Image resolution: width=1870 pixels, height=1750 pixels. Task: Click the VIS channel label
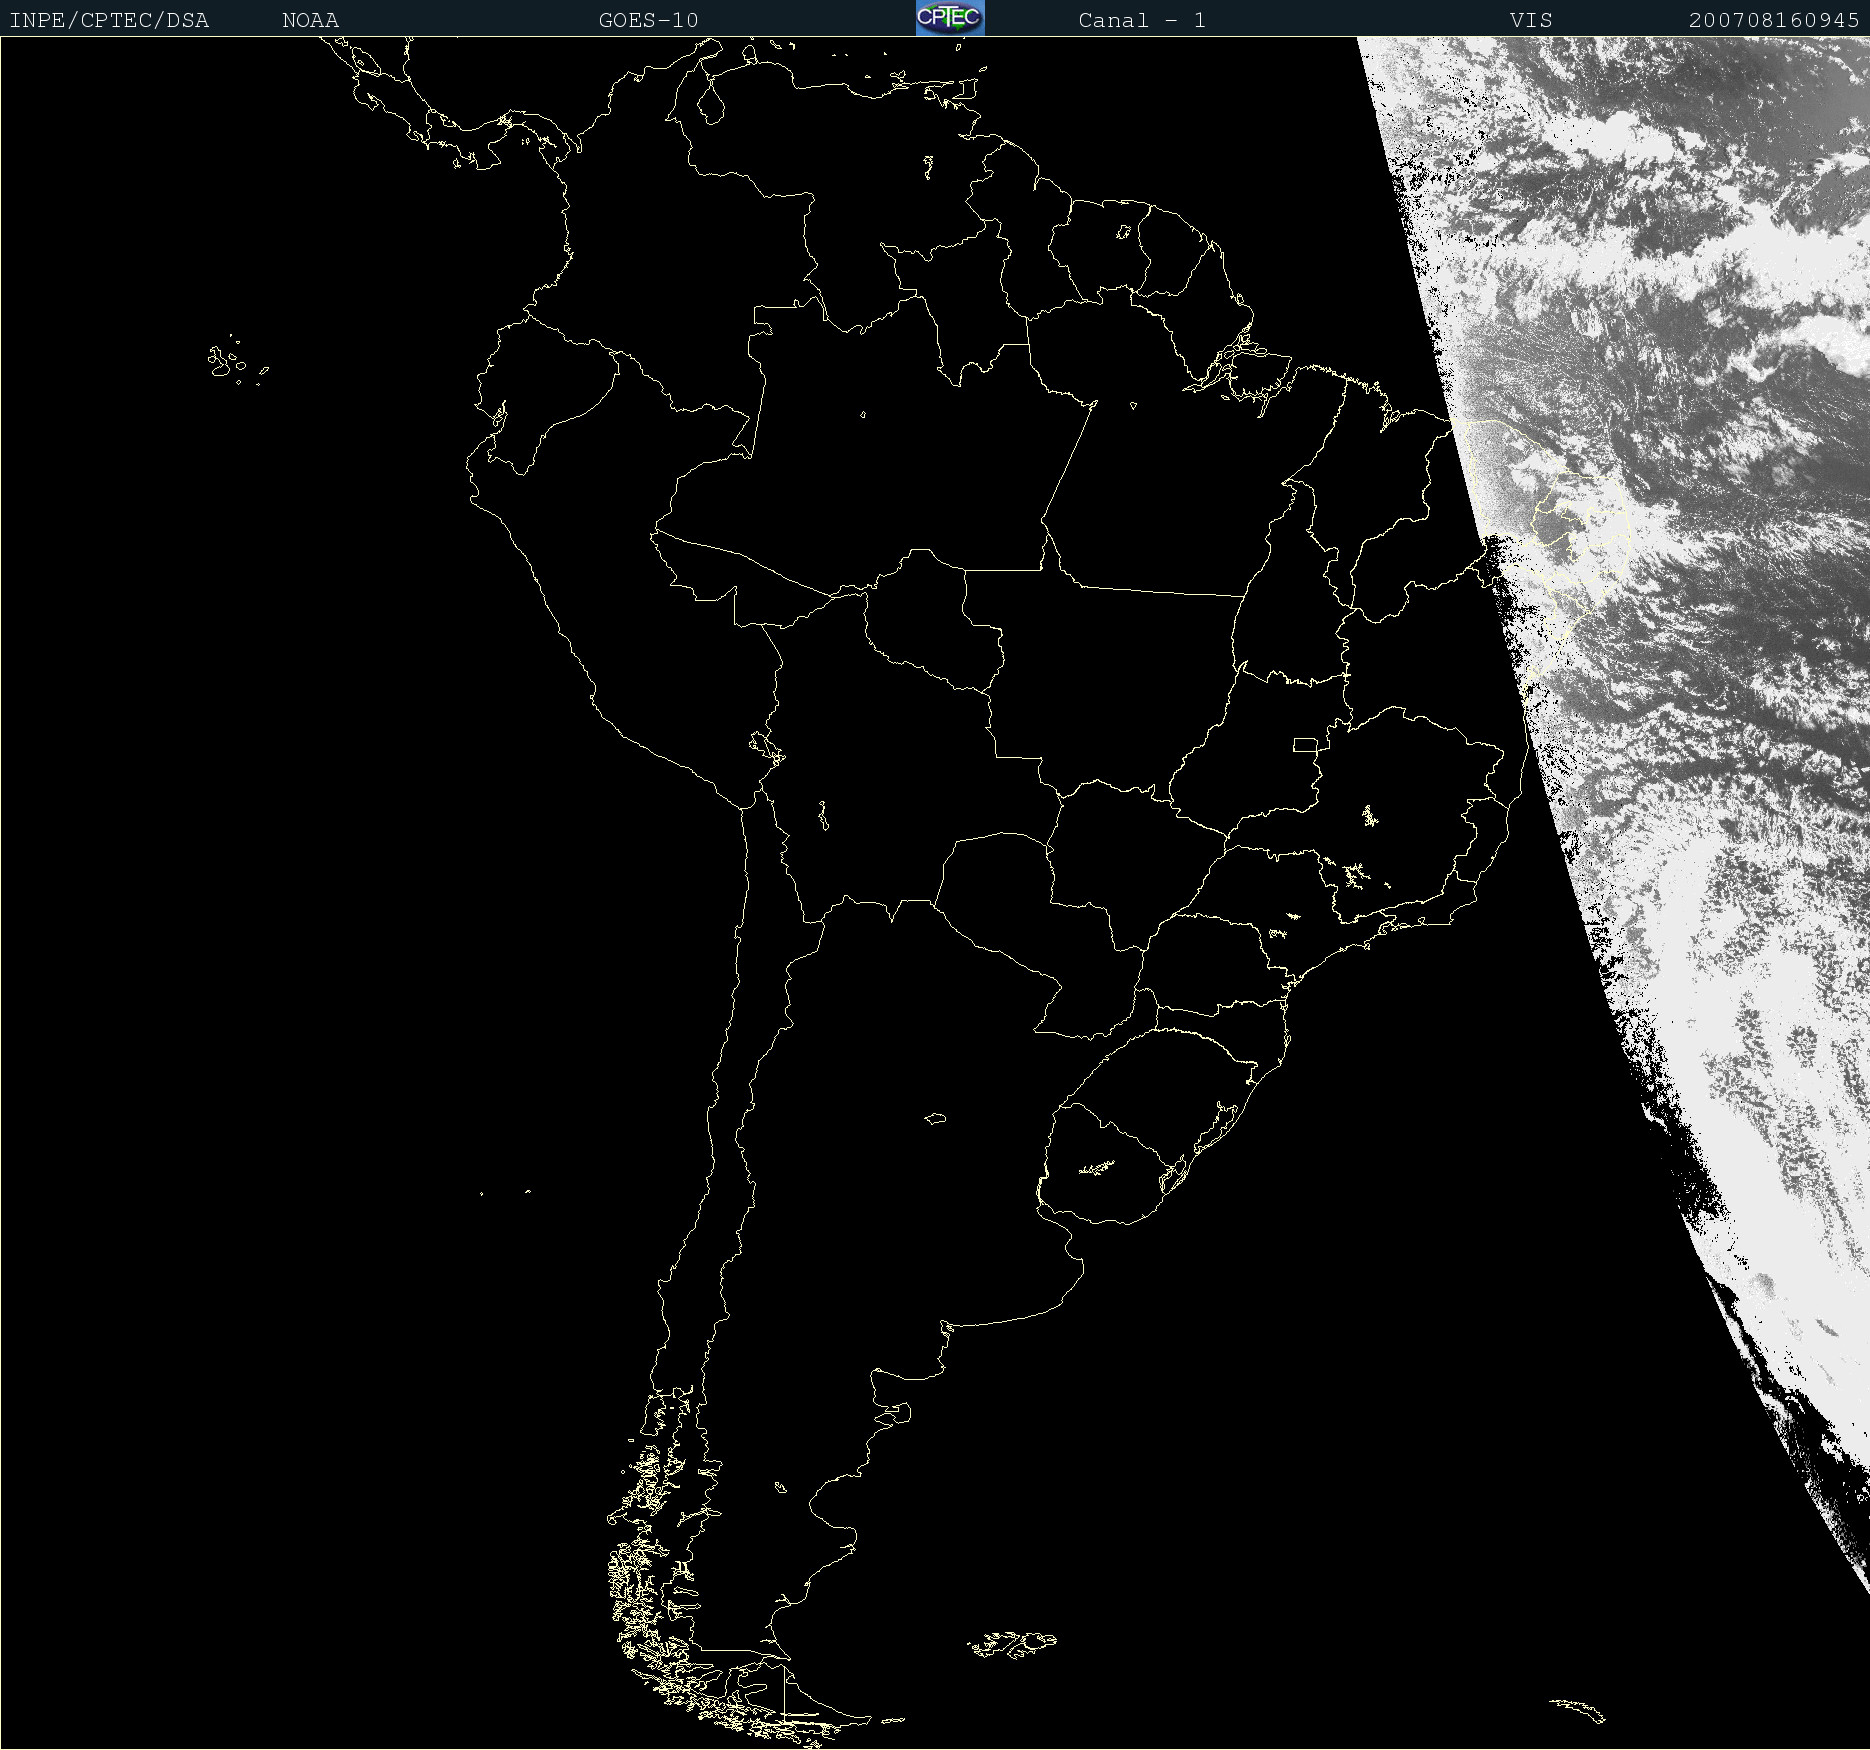1531,20
